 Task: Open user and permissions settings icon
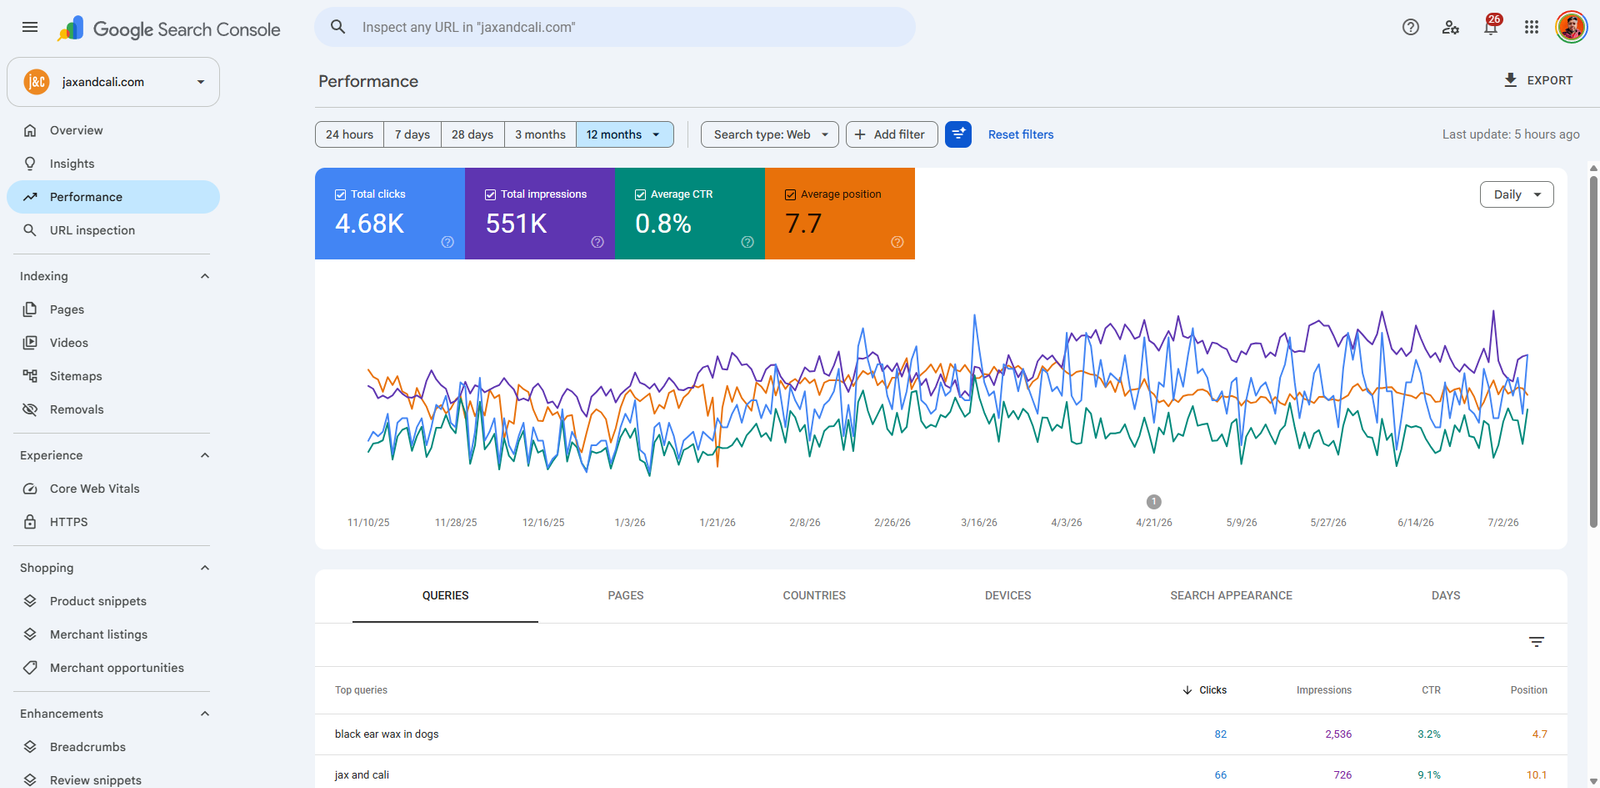pyautogui.click(x=1450, y=27)
